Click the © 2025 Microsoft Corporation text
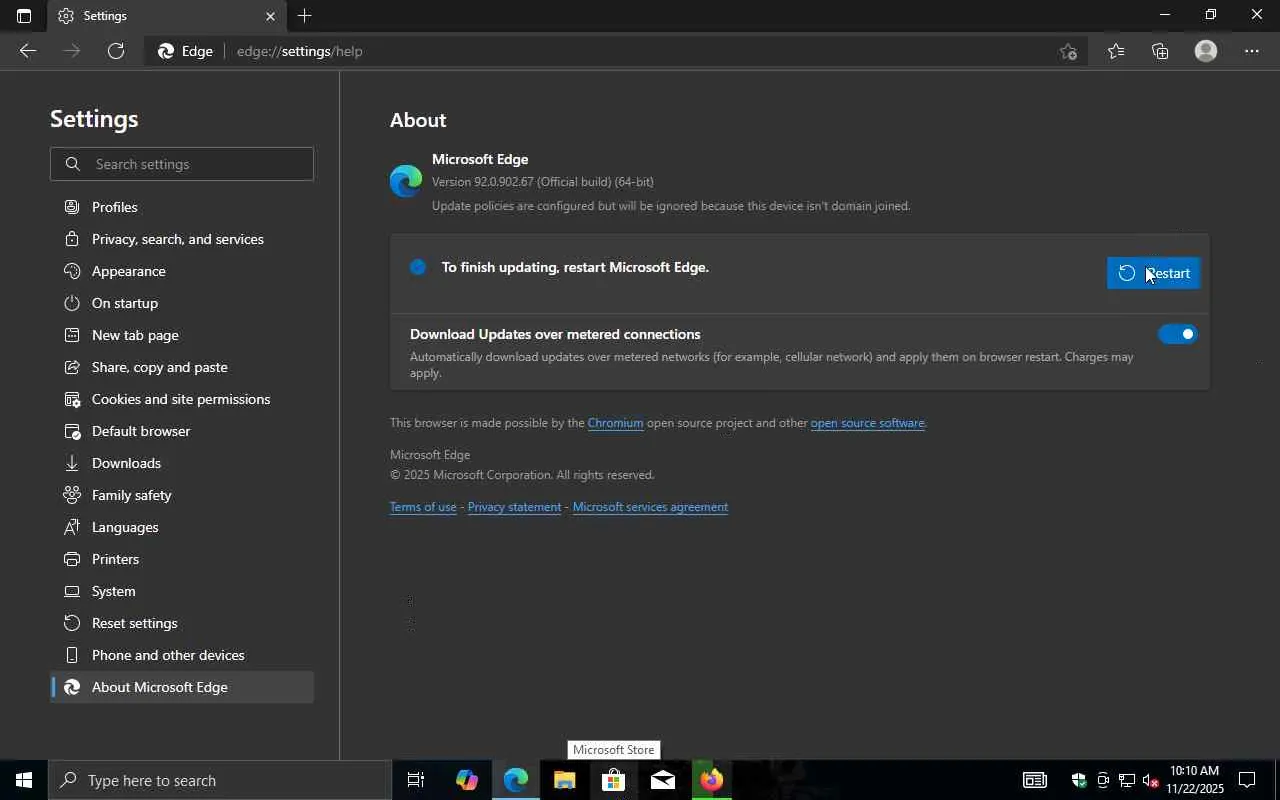The height and width of the screenshot is (800, 1280). (x=522, y=475)
